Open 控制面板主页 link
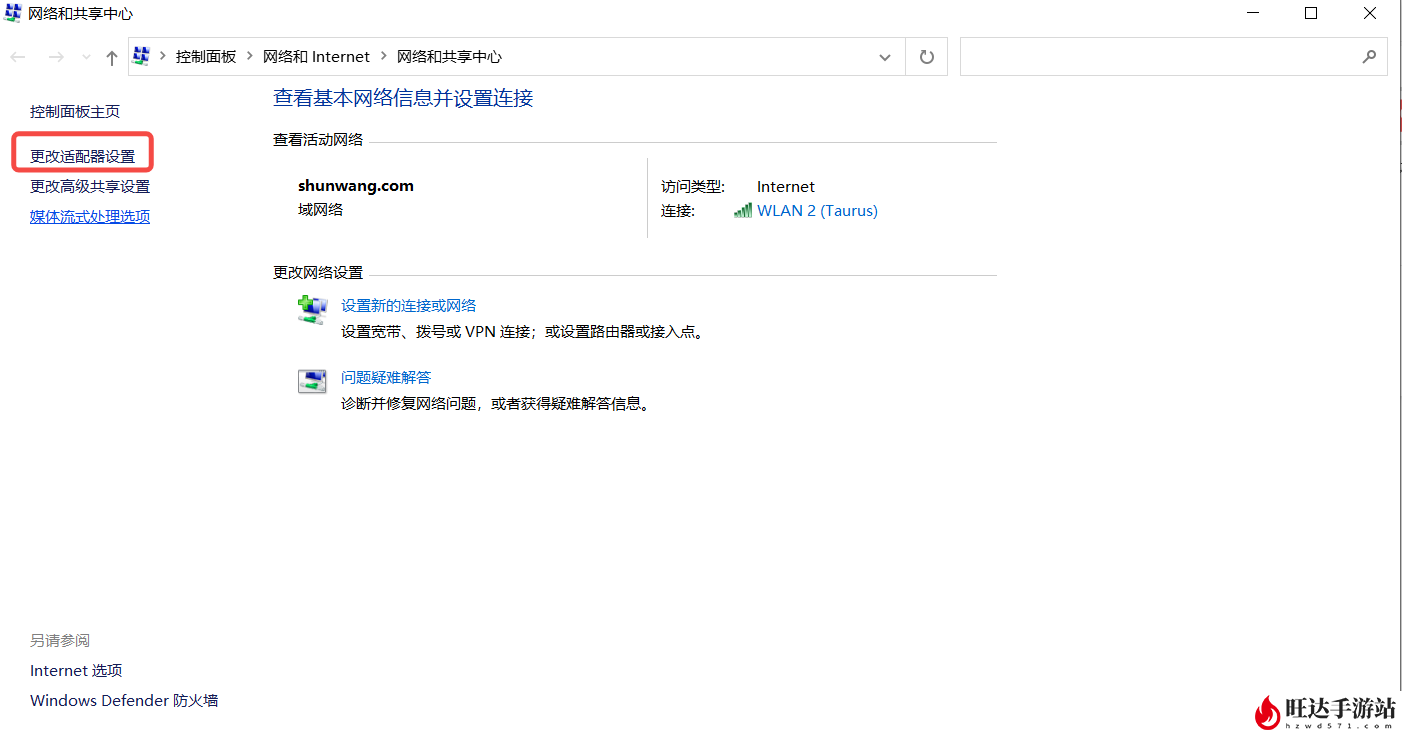This screenshot has width=1402, height=733. pos(75,111)
